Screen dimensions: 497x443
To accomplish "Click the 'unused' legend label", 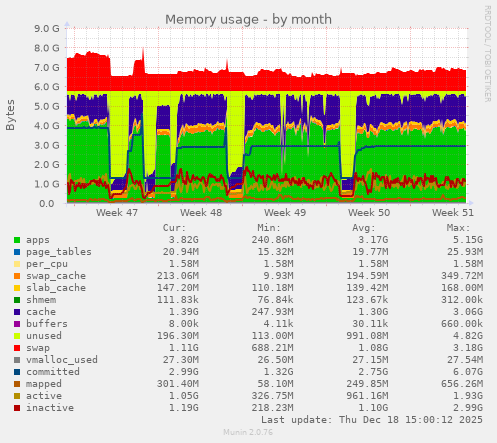I will (x=44, y=336).
